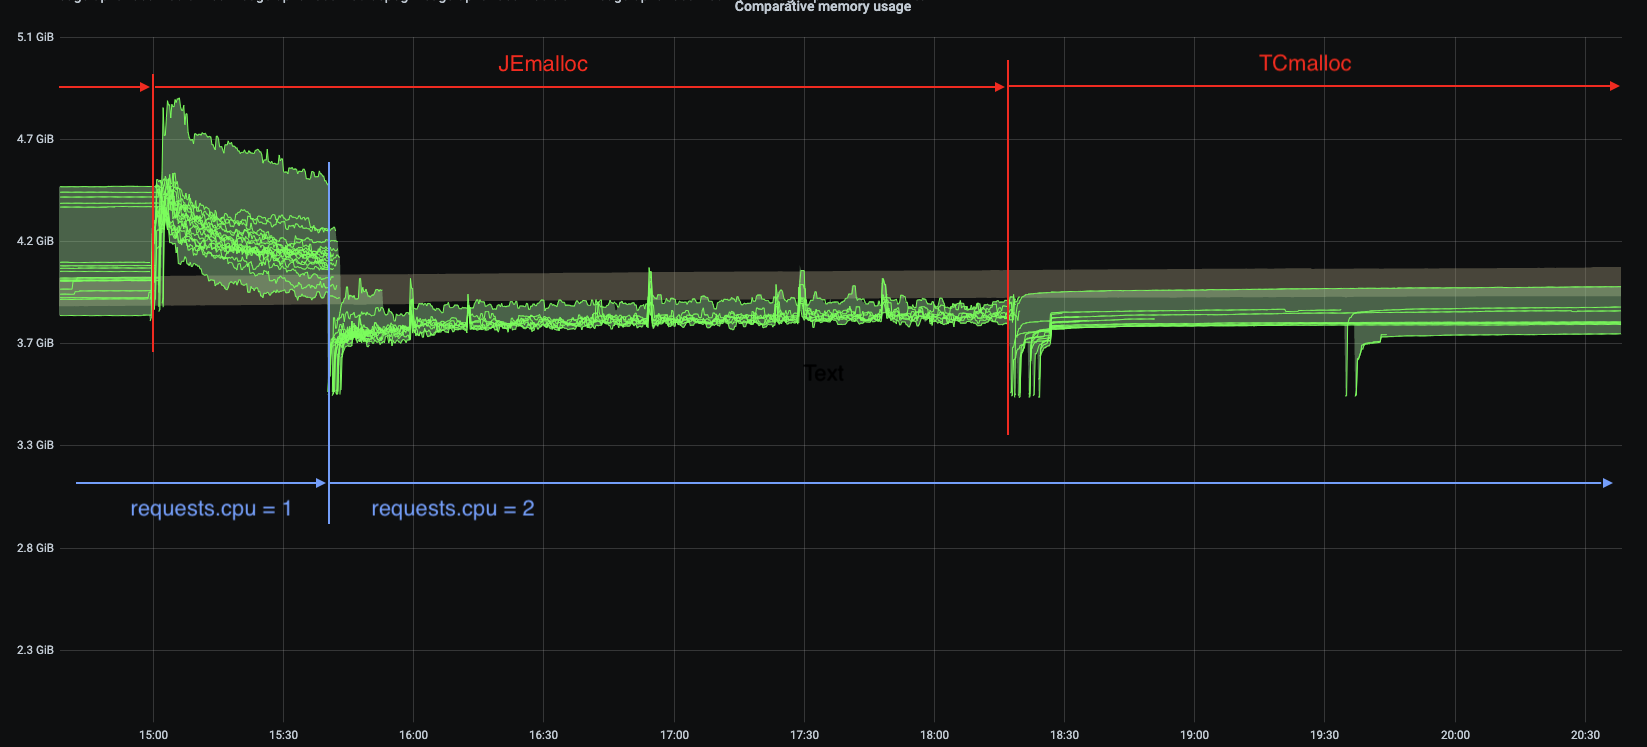This screenshot has height=747, width=1647.
Task: Select the 16:00 time axis label
Action: pos(413,735)
